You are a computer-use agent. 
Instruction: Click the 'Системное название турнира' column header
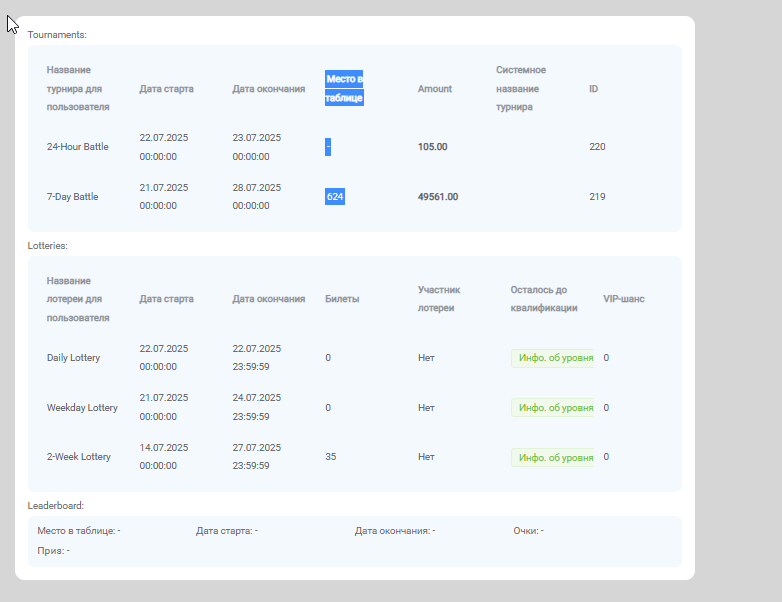(521, 88)
